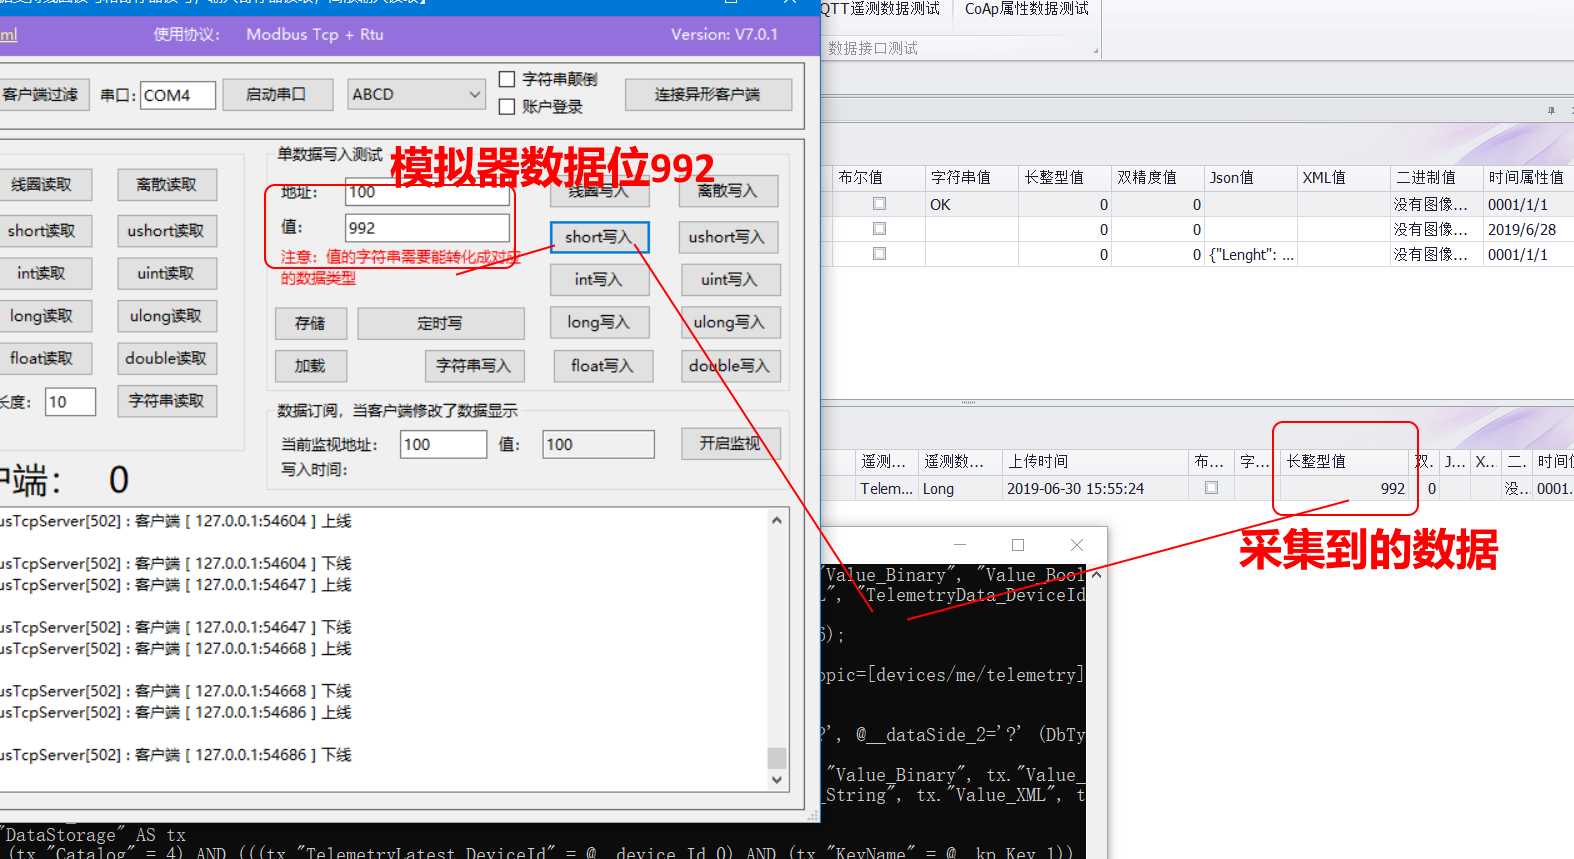
Task: Click the 双精度值 column header
Action: coord(1158,177)
